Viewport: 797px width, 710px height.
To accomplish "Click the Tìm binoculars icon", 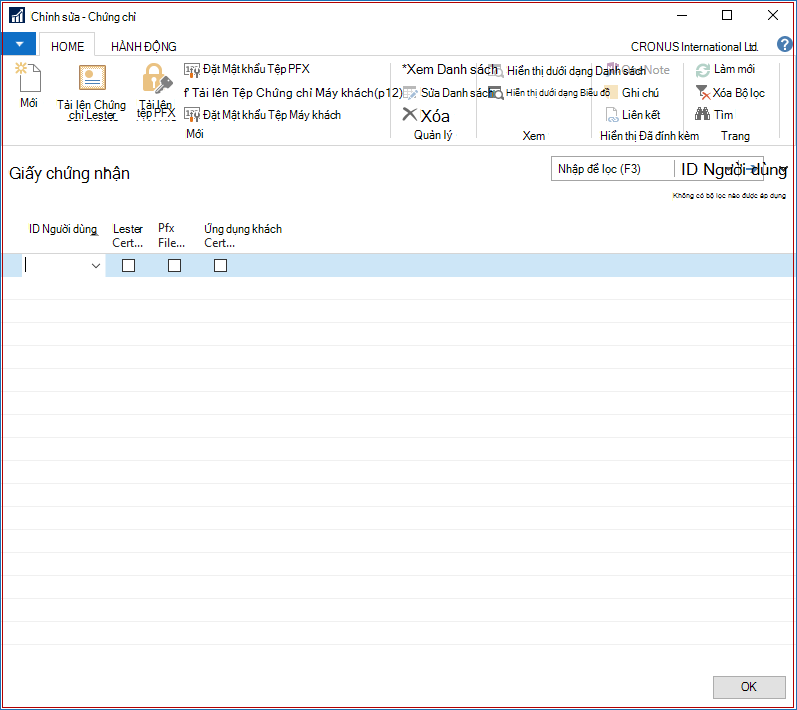I will [x=702, y=114].
